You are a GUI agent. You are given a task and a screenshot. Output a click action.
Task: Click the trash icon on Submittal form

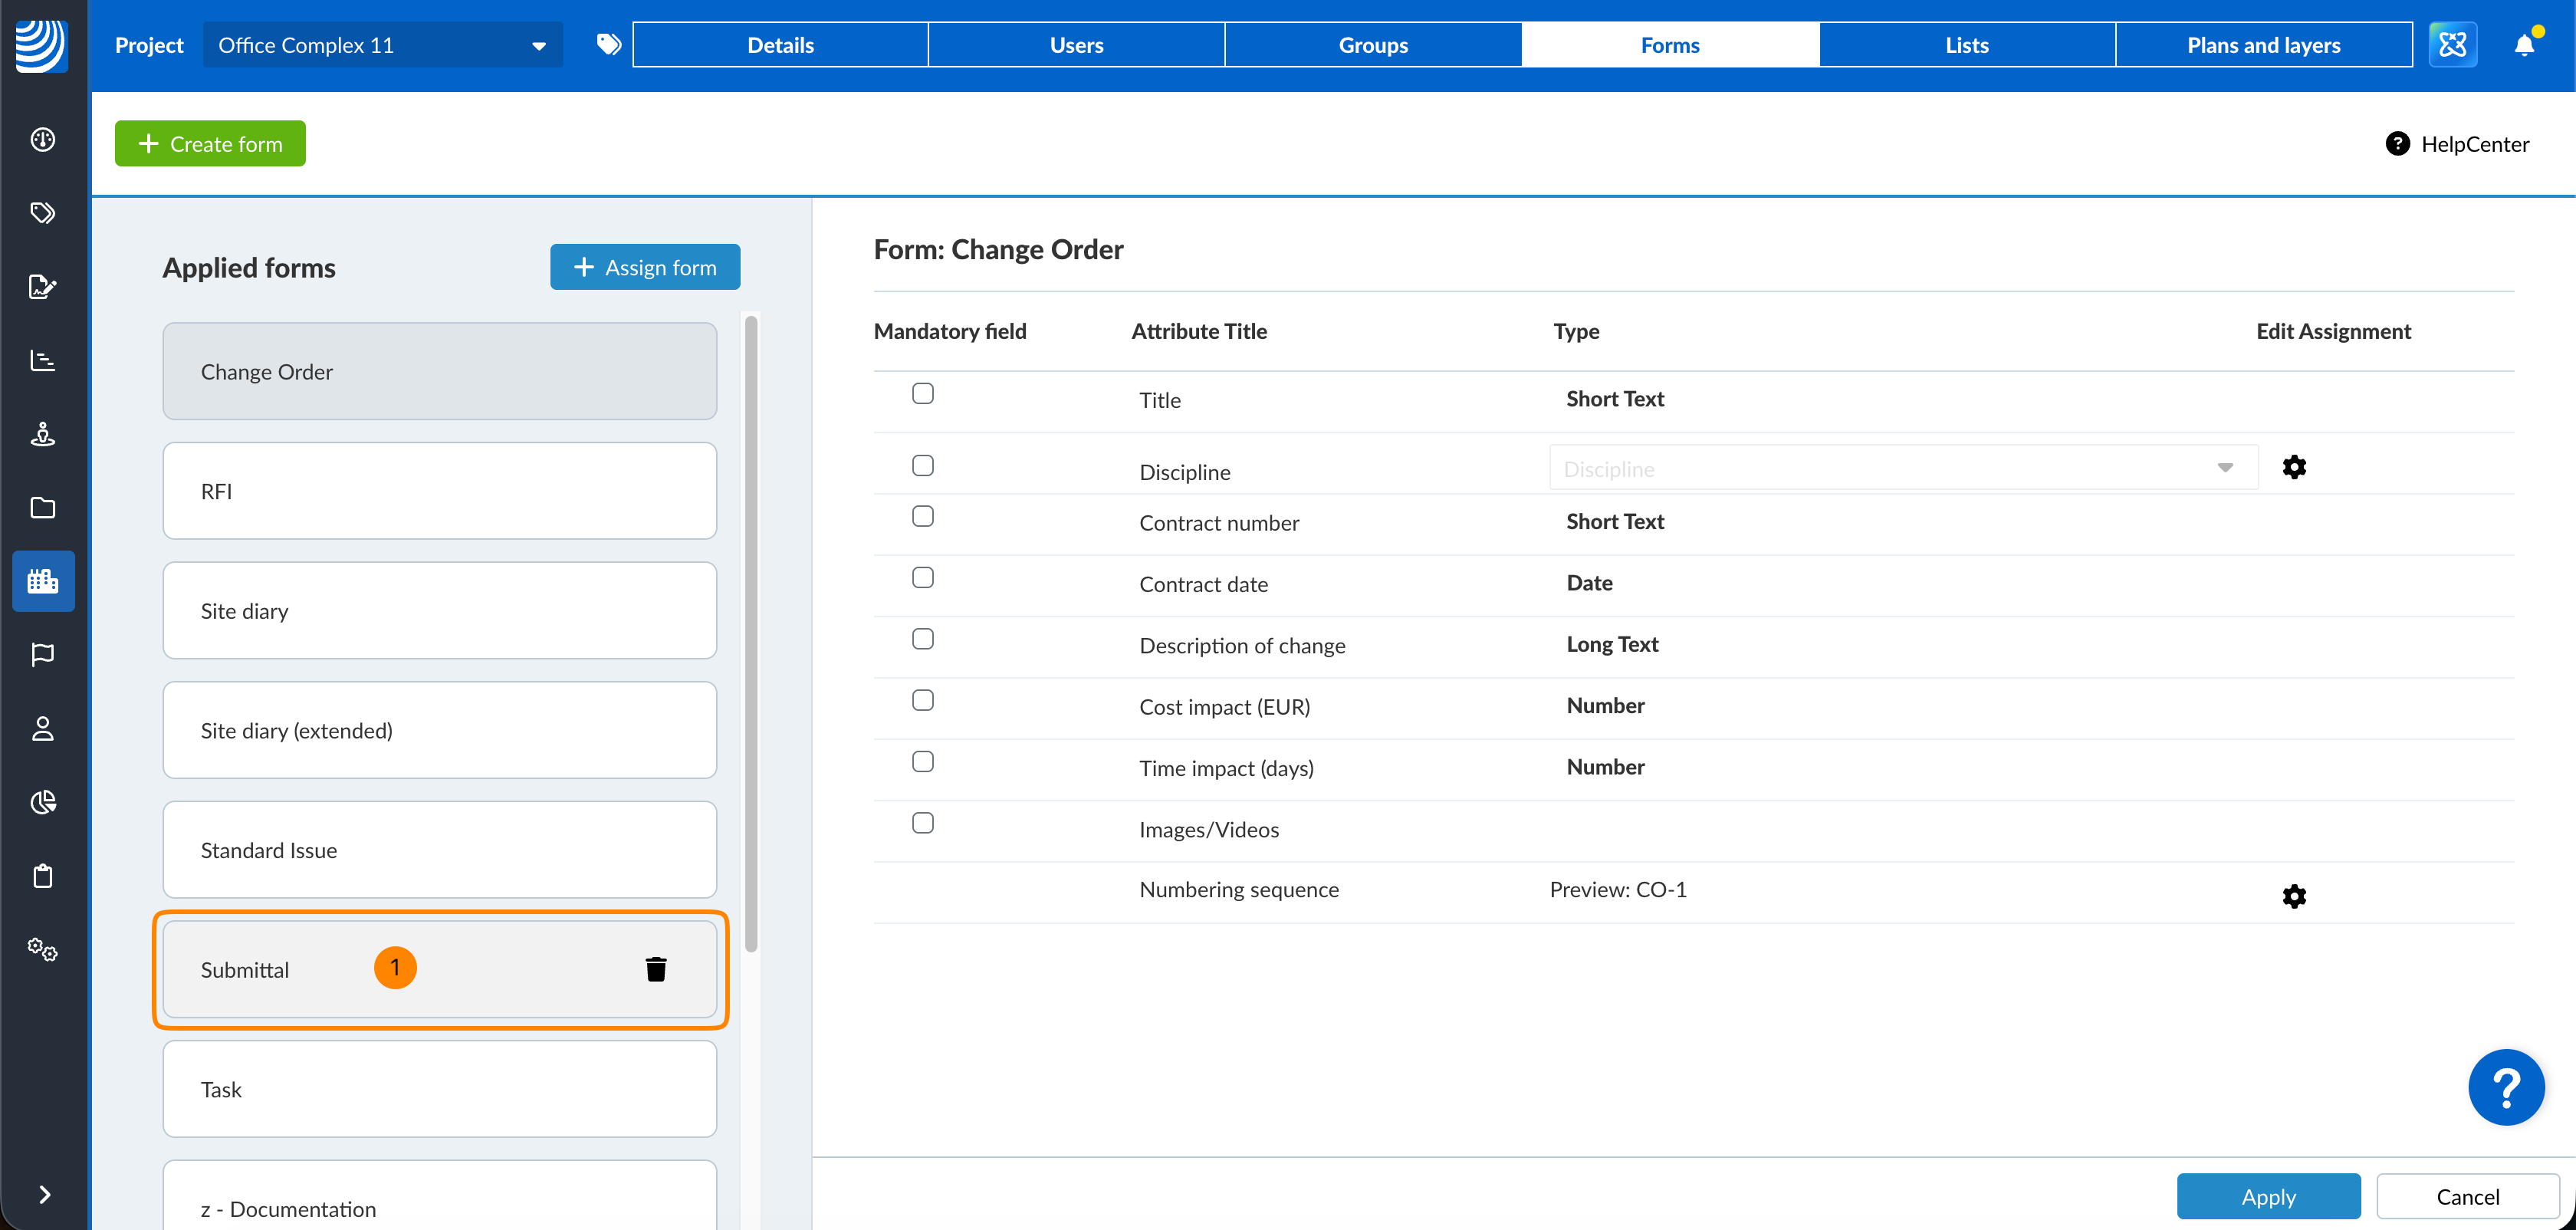coord(656,968)
